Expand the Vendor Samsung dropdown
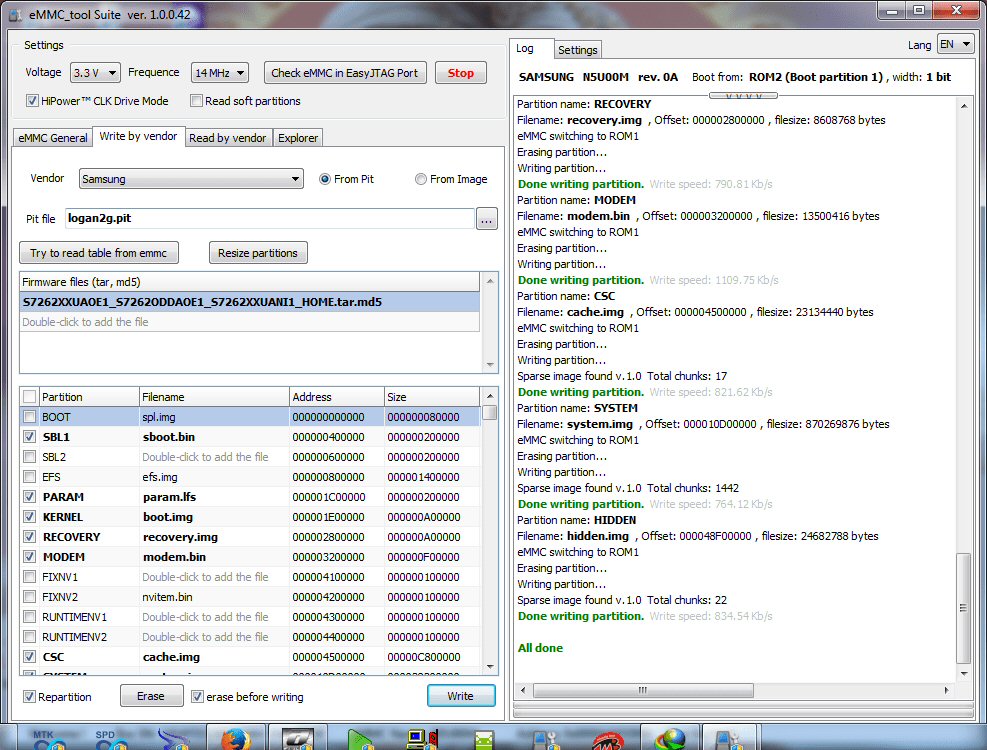The image size is (987, 750). coord(191,179)
